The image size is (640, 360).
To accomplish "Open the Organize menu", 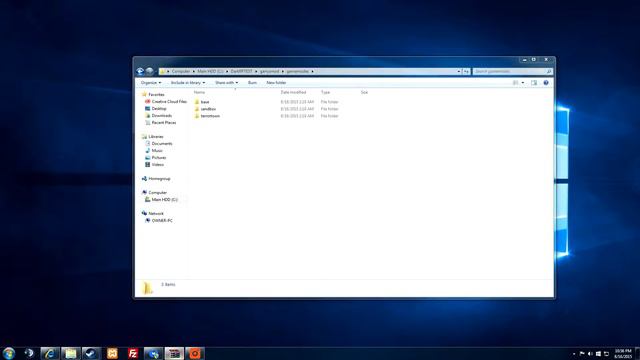I will 151,83.
